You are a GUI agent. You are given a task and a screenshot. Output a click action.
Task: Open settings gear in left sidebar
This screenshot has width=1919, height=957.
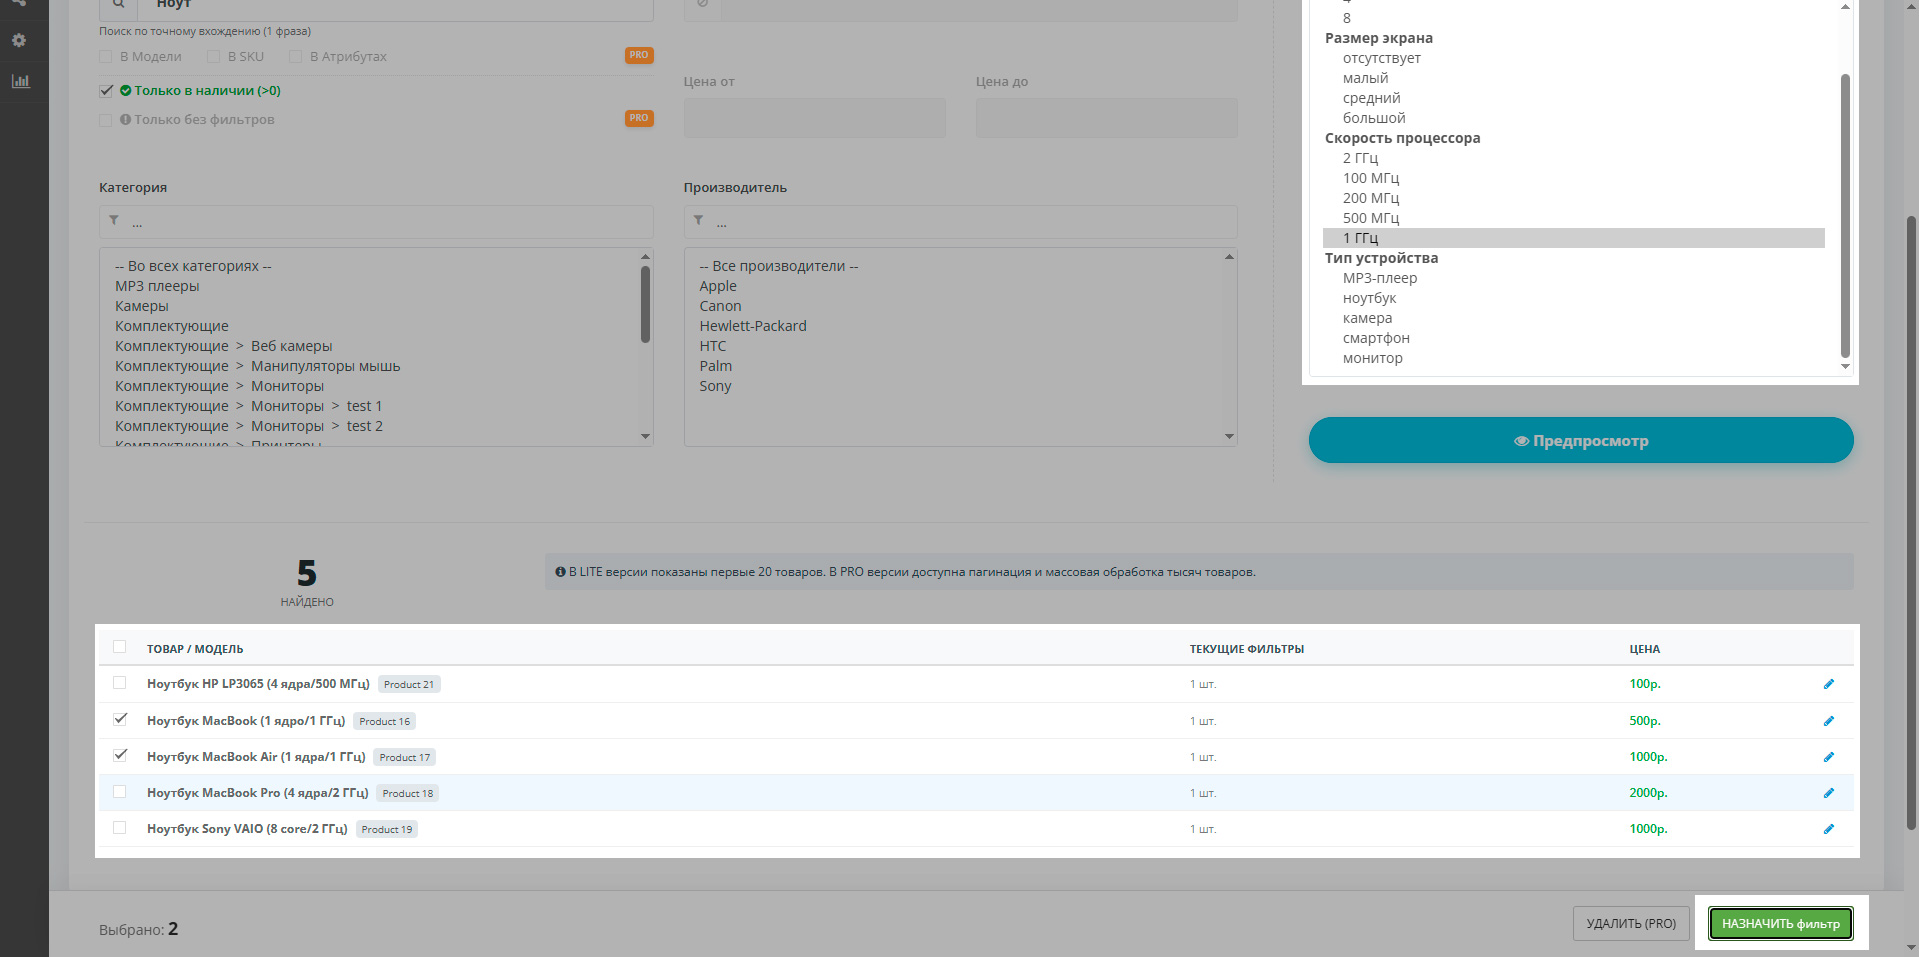pyautogui.click(x=19, y=40)
